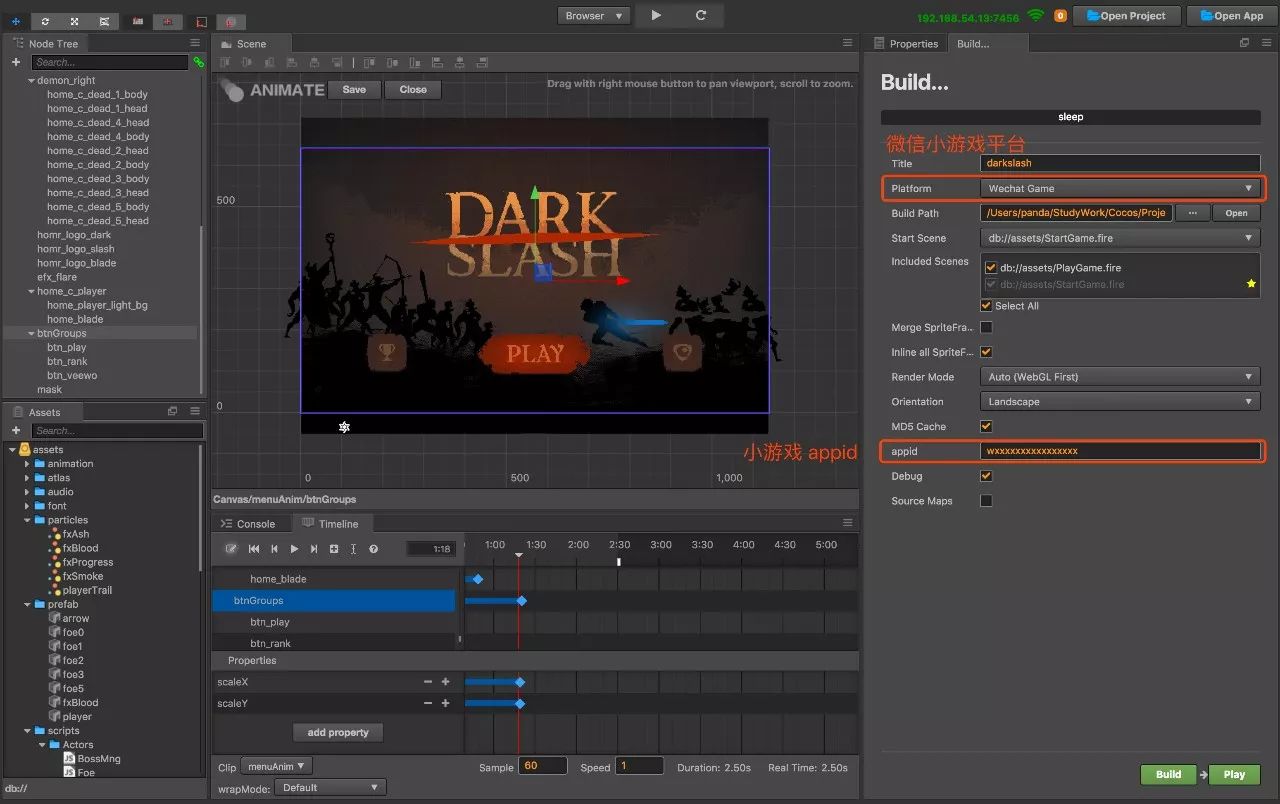Click the add keyframe icon in timeline

coord(334,549)
